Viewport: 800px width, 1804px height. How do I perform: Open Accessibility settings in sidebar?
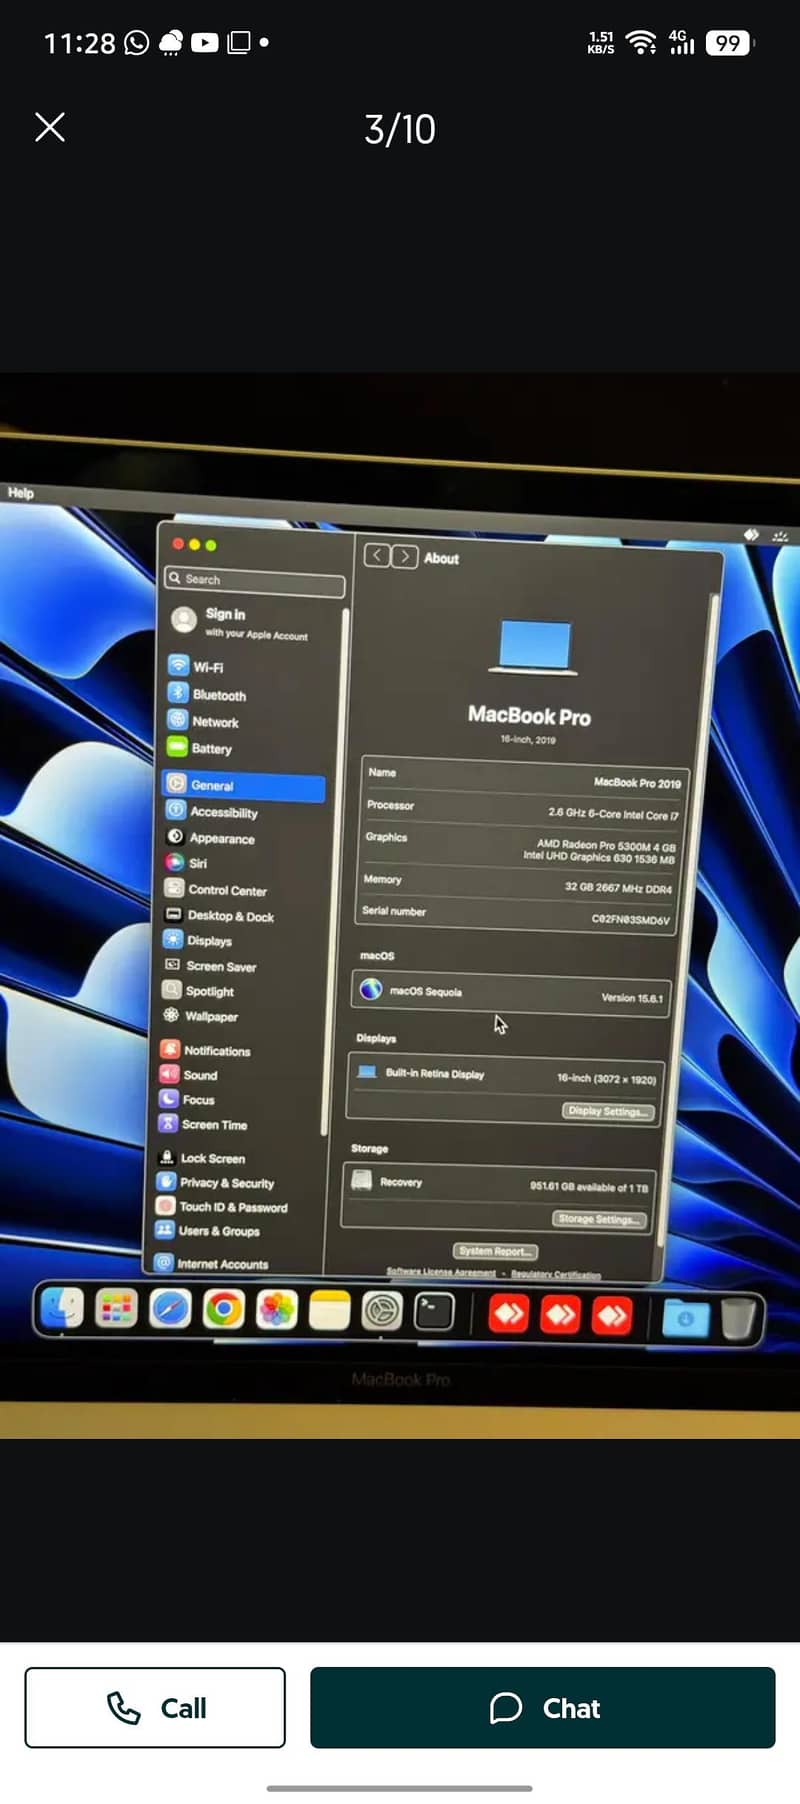click(212, 812)
